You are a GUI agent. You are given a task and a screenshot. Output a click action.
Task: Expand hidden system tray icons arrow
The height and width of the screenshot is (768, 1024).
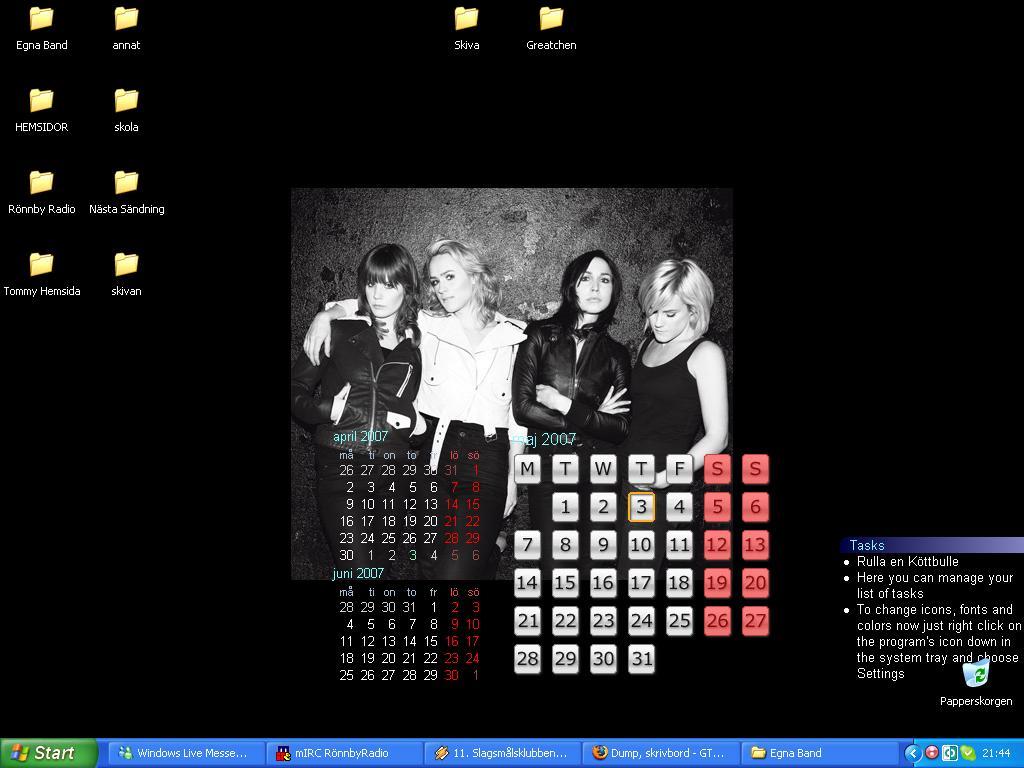pyautogui.click(x=913, y=753)
